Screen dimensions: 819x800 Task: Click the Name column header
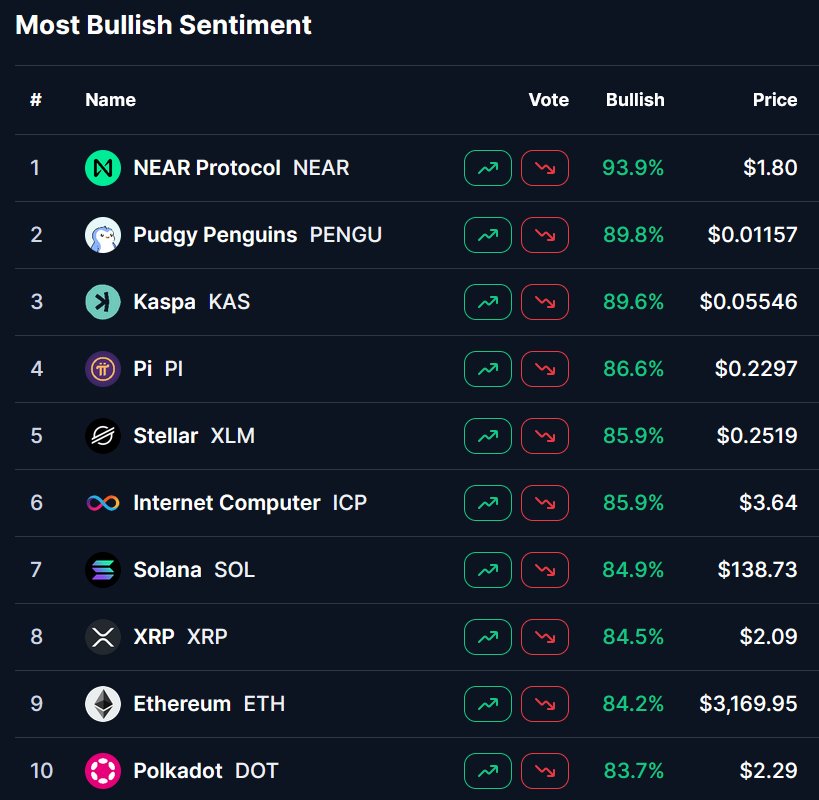(x=110, y=100)
